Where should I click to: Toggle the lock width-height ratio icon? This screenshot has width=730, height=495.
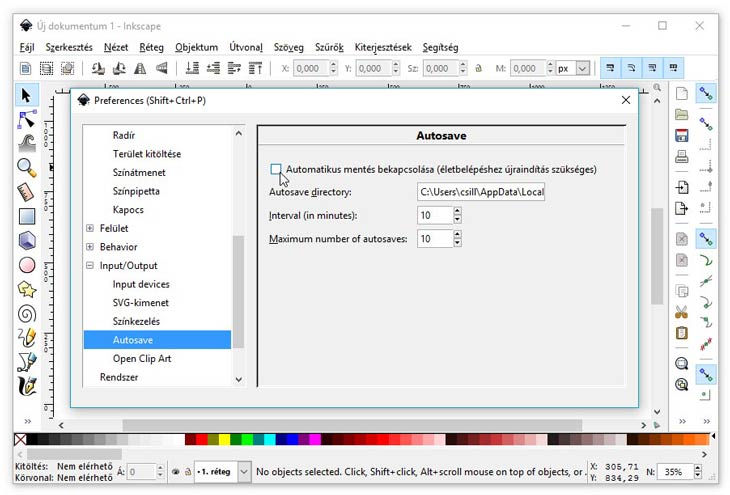click(478, 69)
